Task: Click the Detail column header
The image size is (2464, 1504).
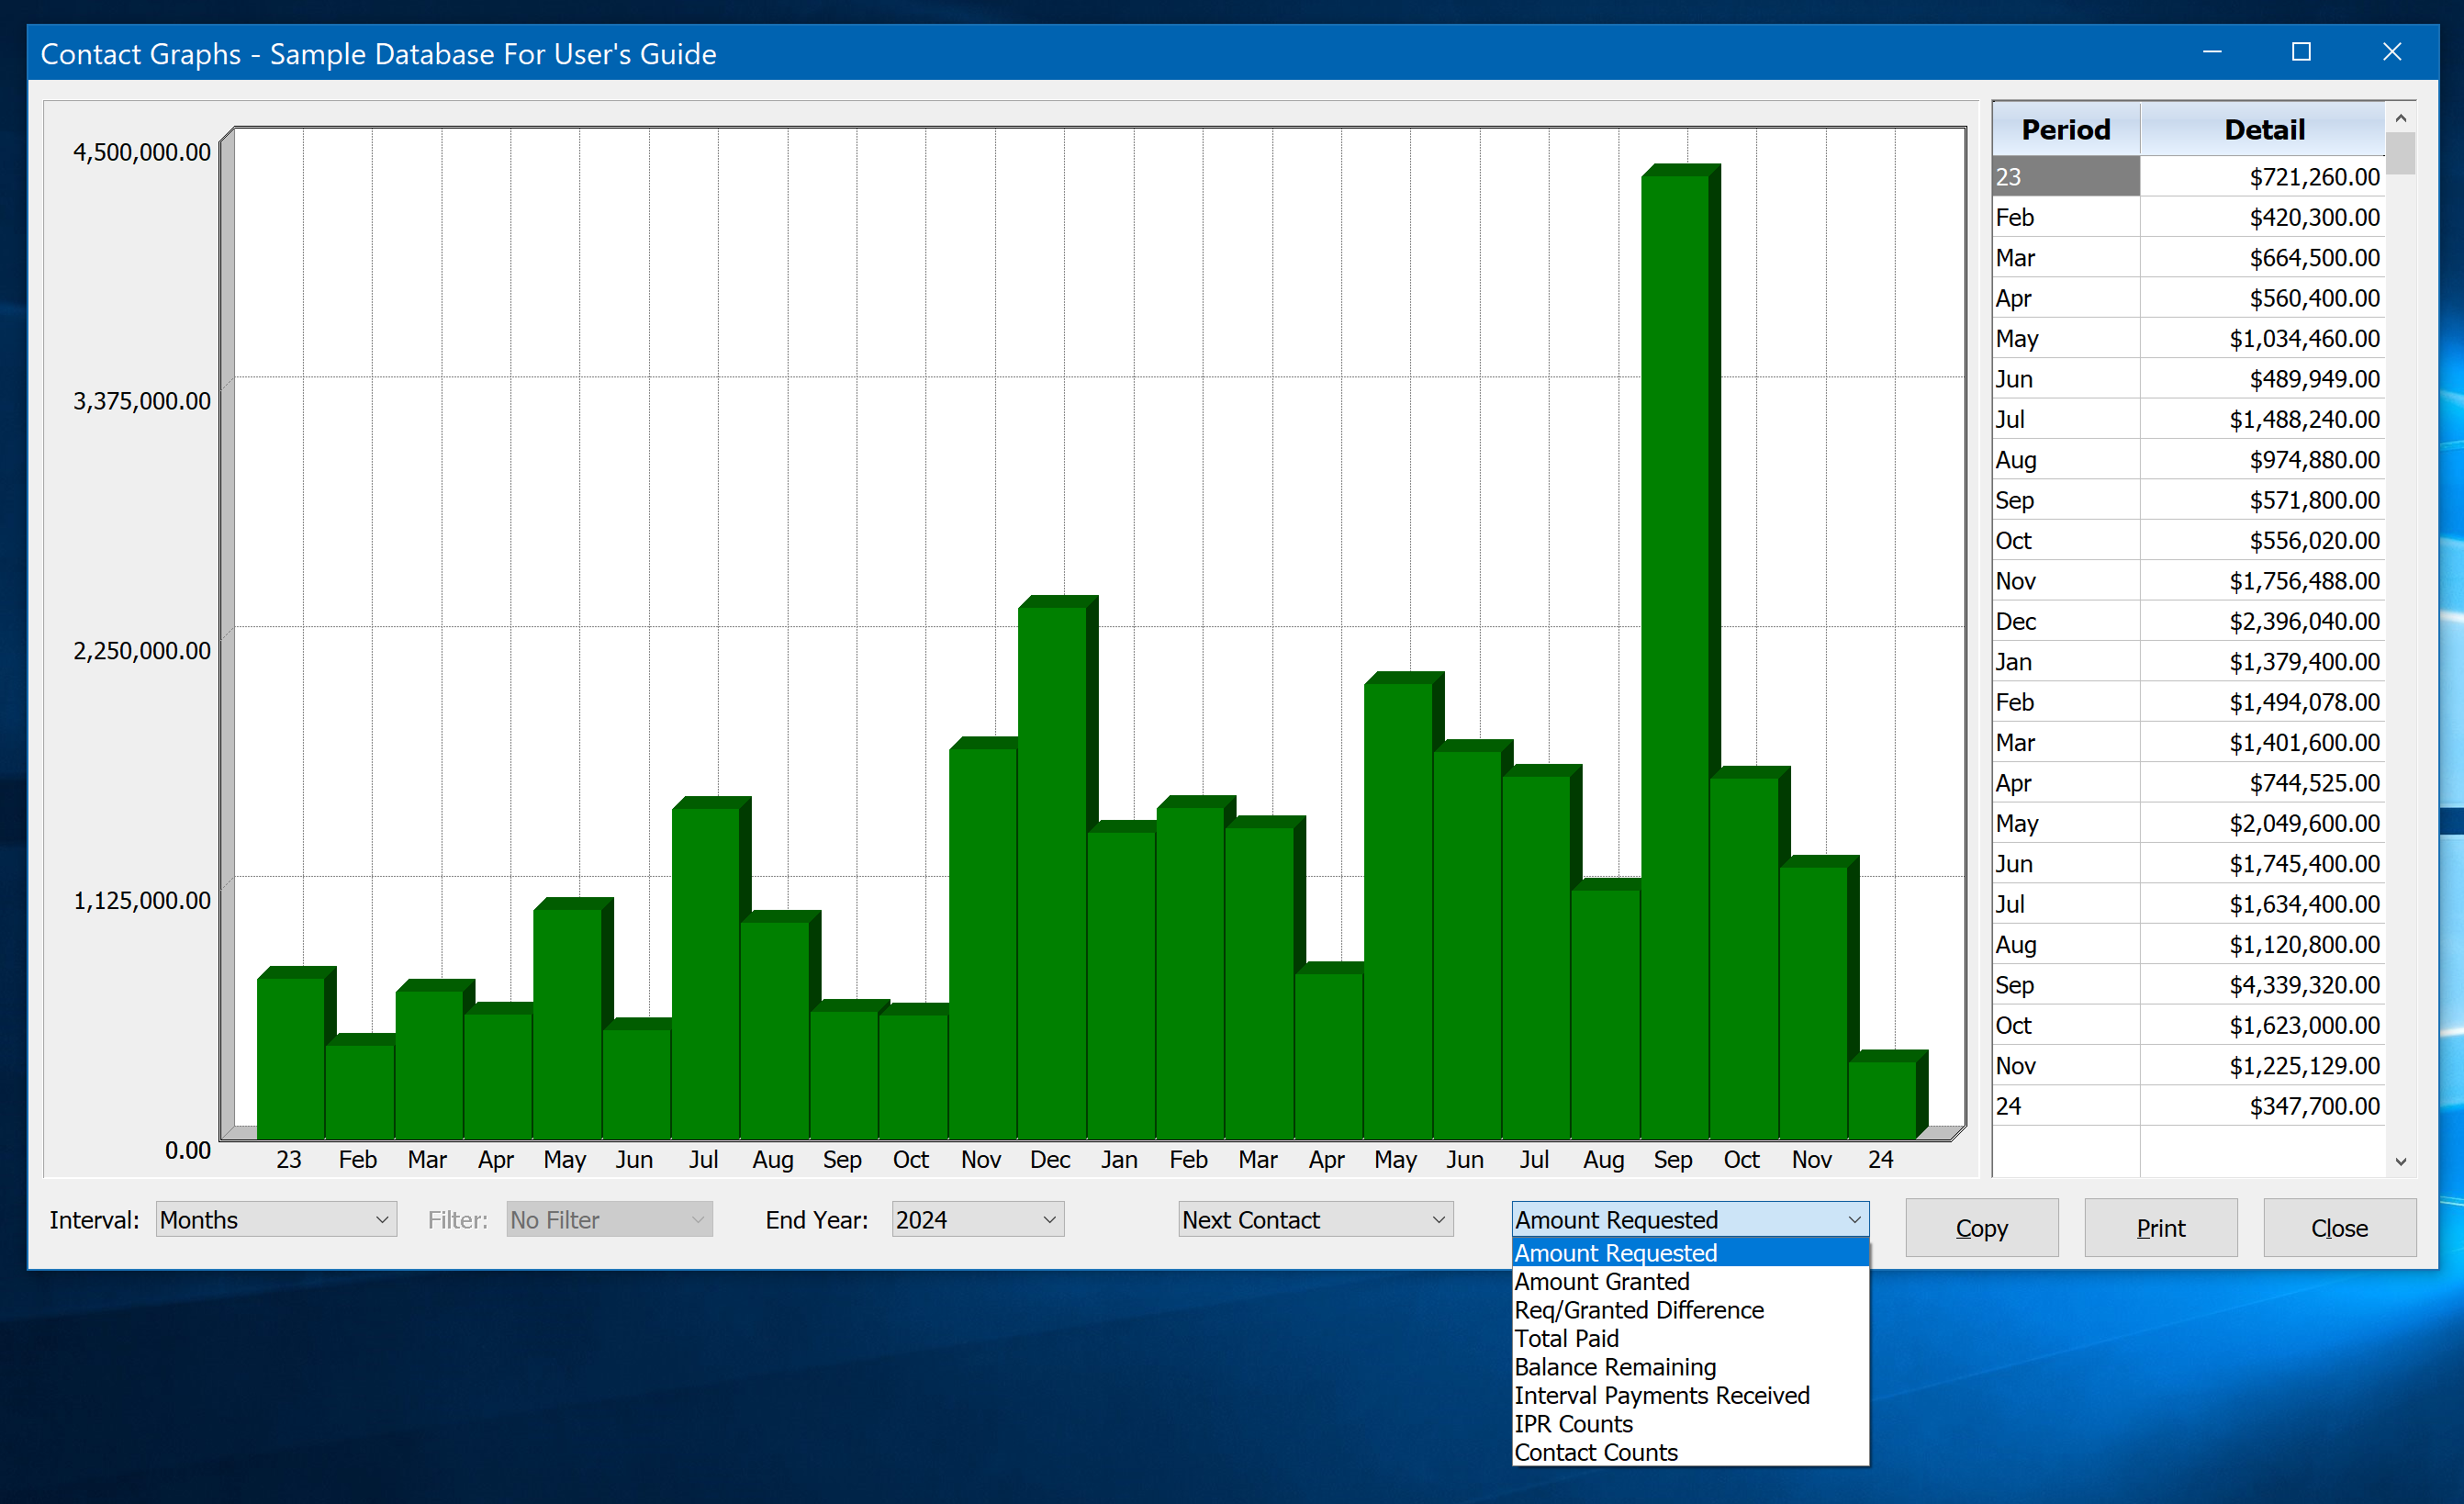Action: pyautogui.click(x=2263, y=129)
